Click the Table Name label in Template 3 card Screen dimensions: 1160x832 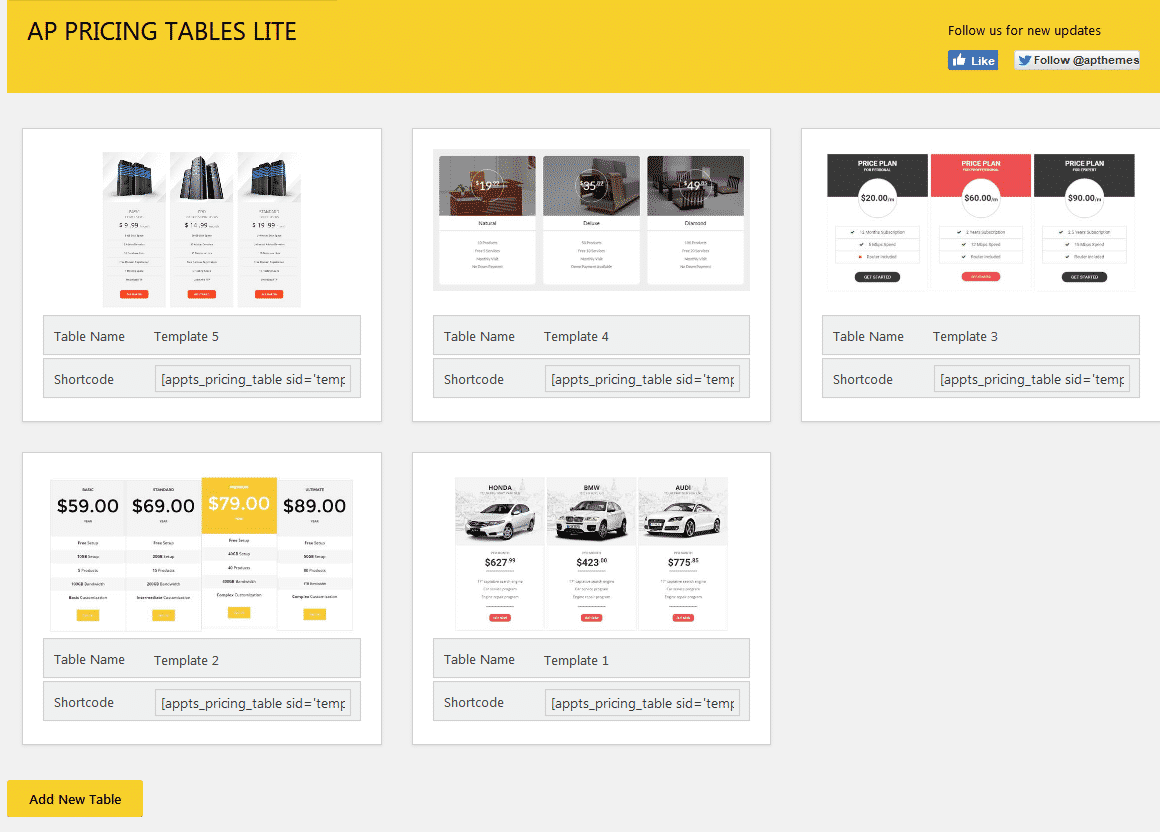[869, 336]
